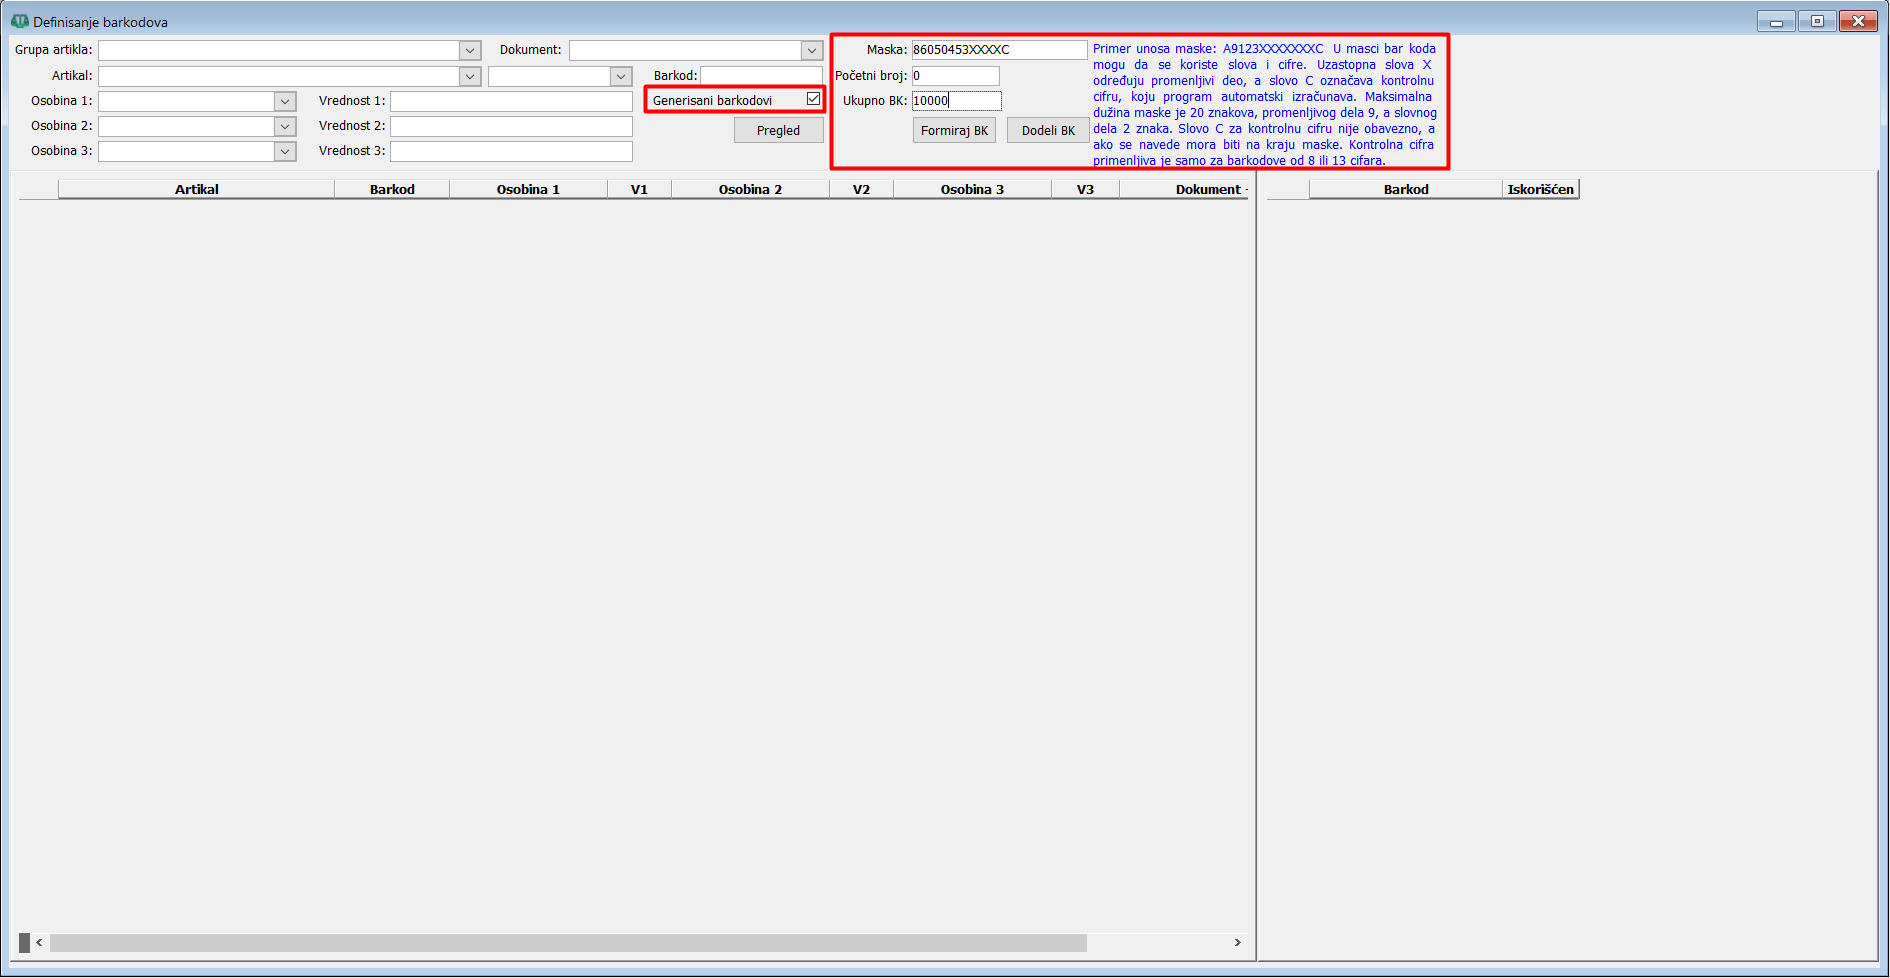Image resolution: width=1890 pixels, height=978 pixels.
Task: Click the app icon in the title bar
Action: pyautogui.click(x=19, y=21)
